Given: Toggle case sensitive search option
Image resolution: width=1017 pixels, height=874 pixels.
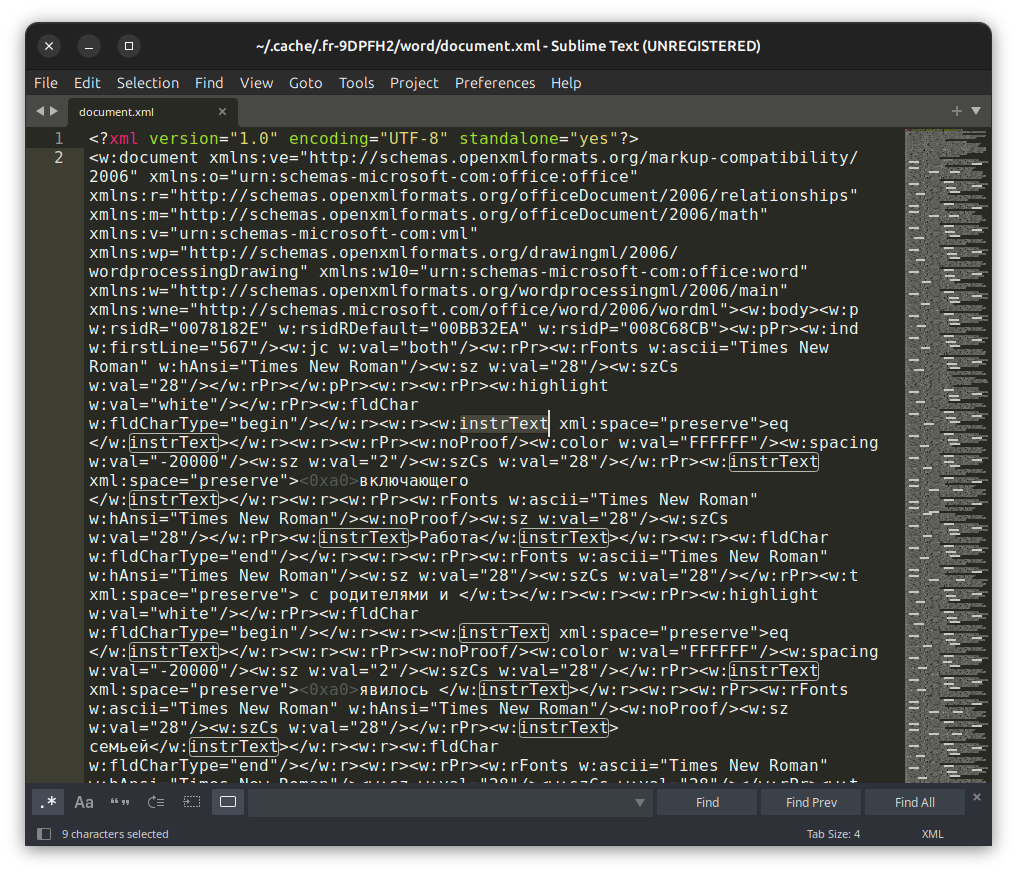Looking at the screenshot, I should (x=84, y=802).
